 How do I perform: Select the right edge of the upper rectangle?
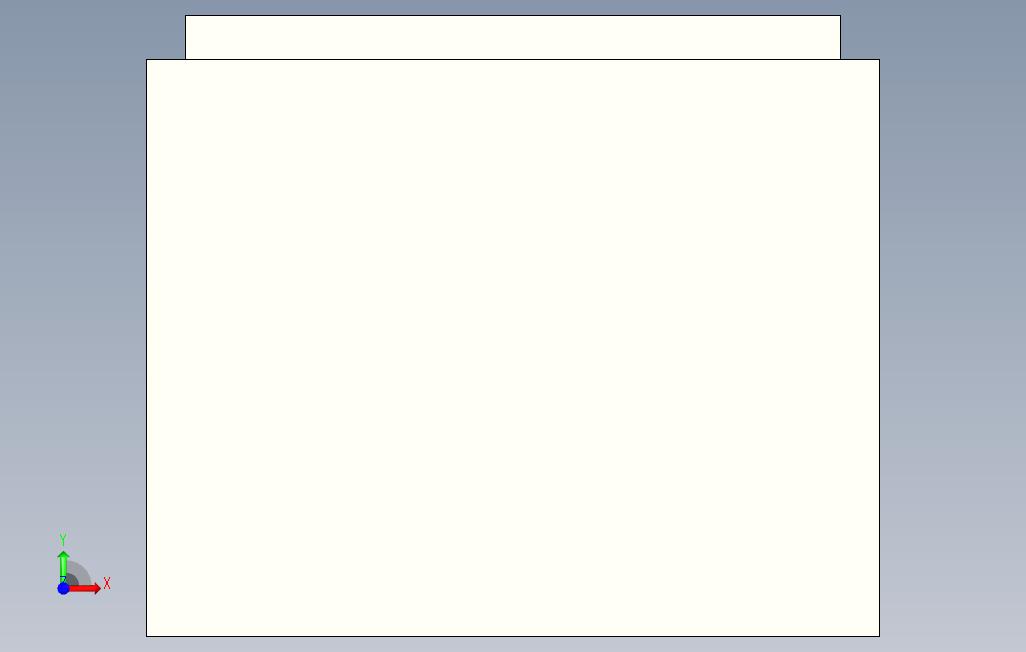841,37
